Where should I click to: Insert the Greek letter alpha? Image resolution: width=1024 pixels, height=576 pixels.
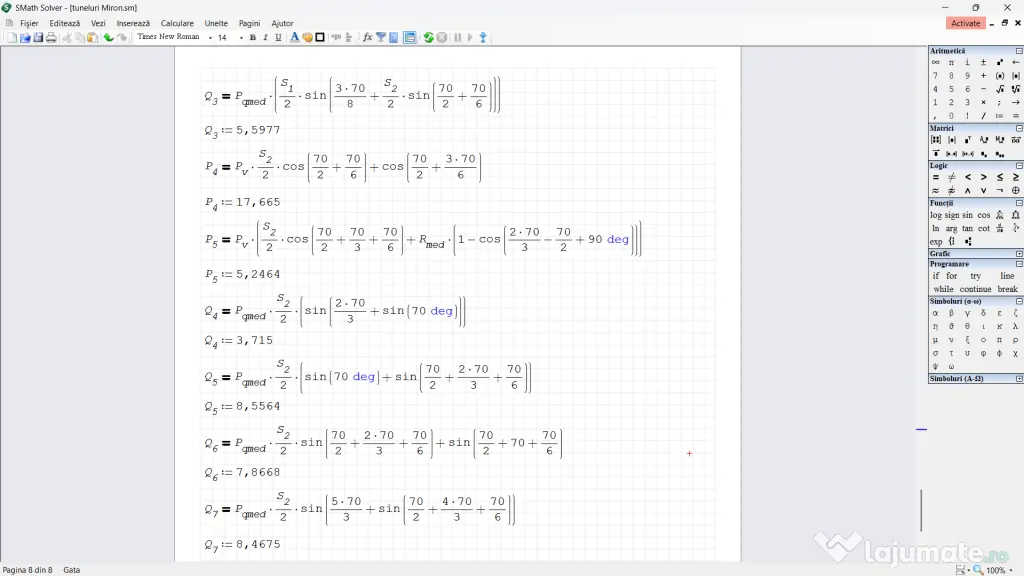935,313
